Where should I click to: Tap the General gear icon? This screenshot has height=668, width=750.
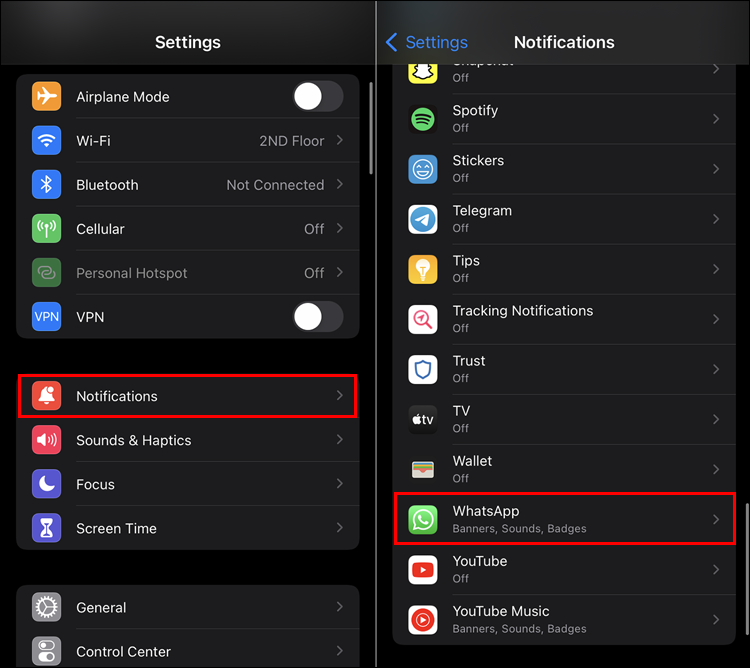click(46, 607)
